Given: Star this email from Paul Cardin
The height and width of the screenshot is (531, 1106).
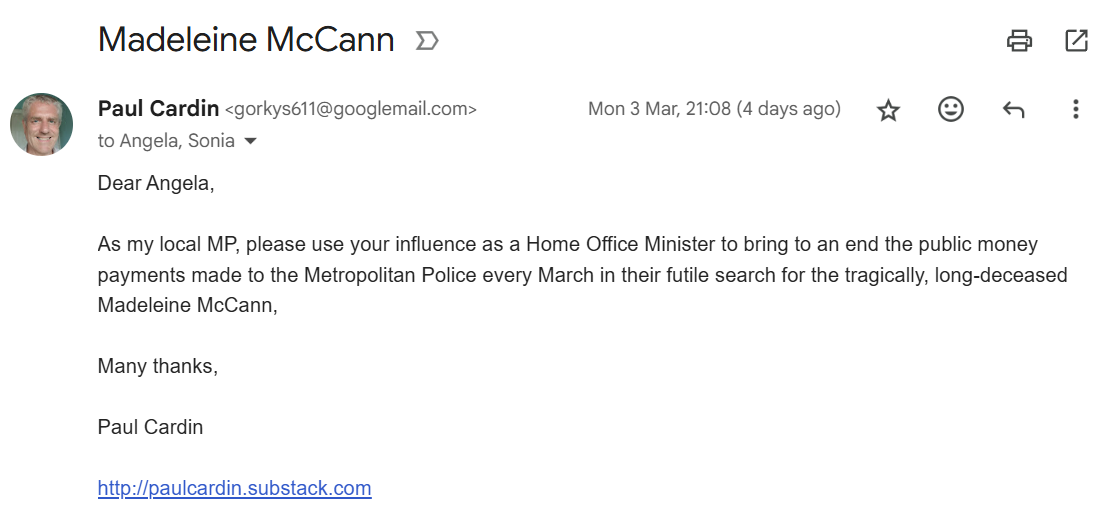Looking at the screenshot, I should click(888, 110).
